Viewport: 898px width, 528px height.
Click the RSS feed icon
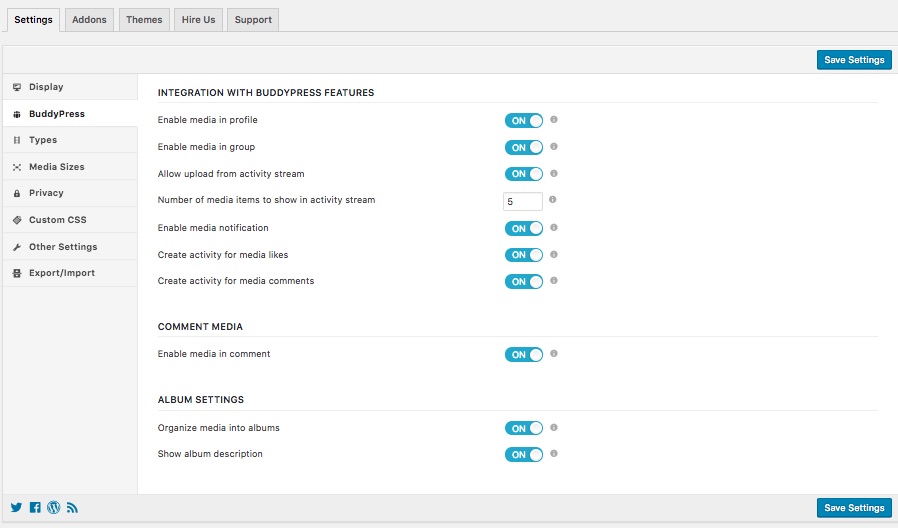point(72,508)
